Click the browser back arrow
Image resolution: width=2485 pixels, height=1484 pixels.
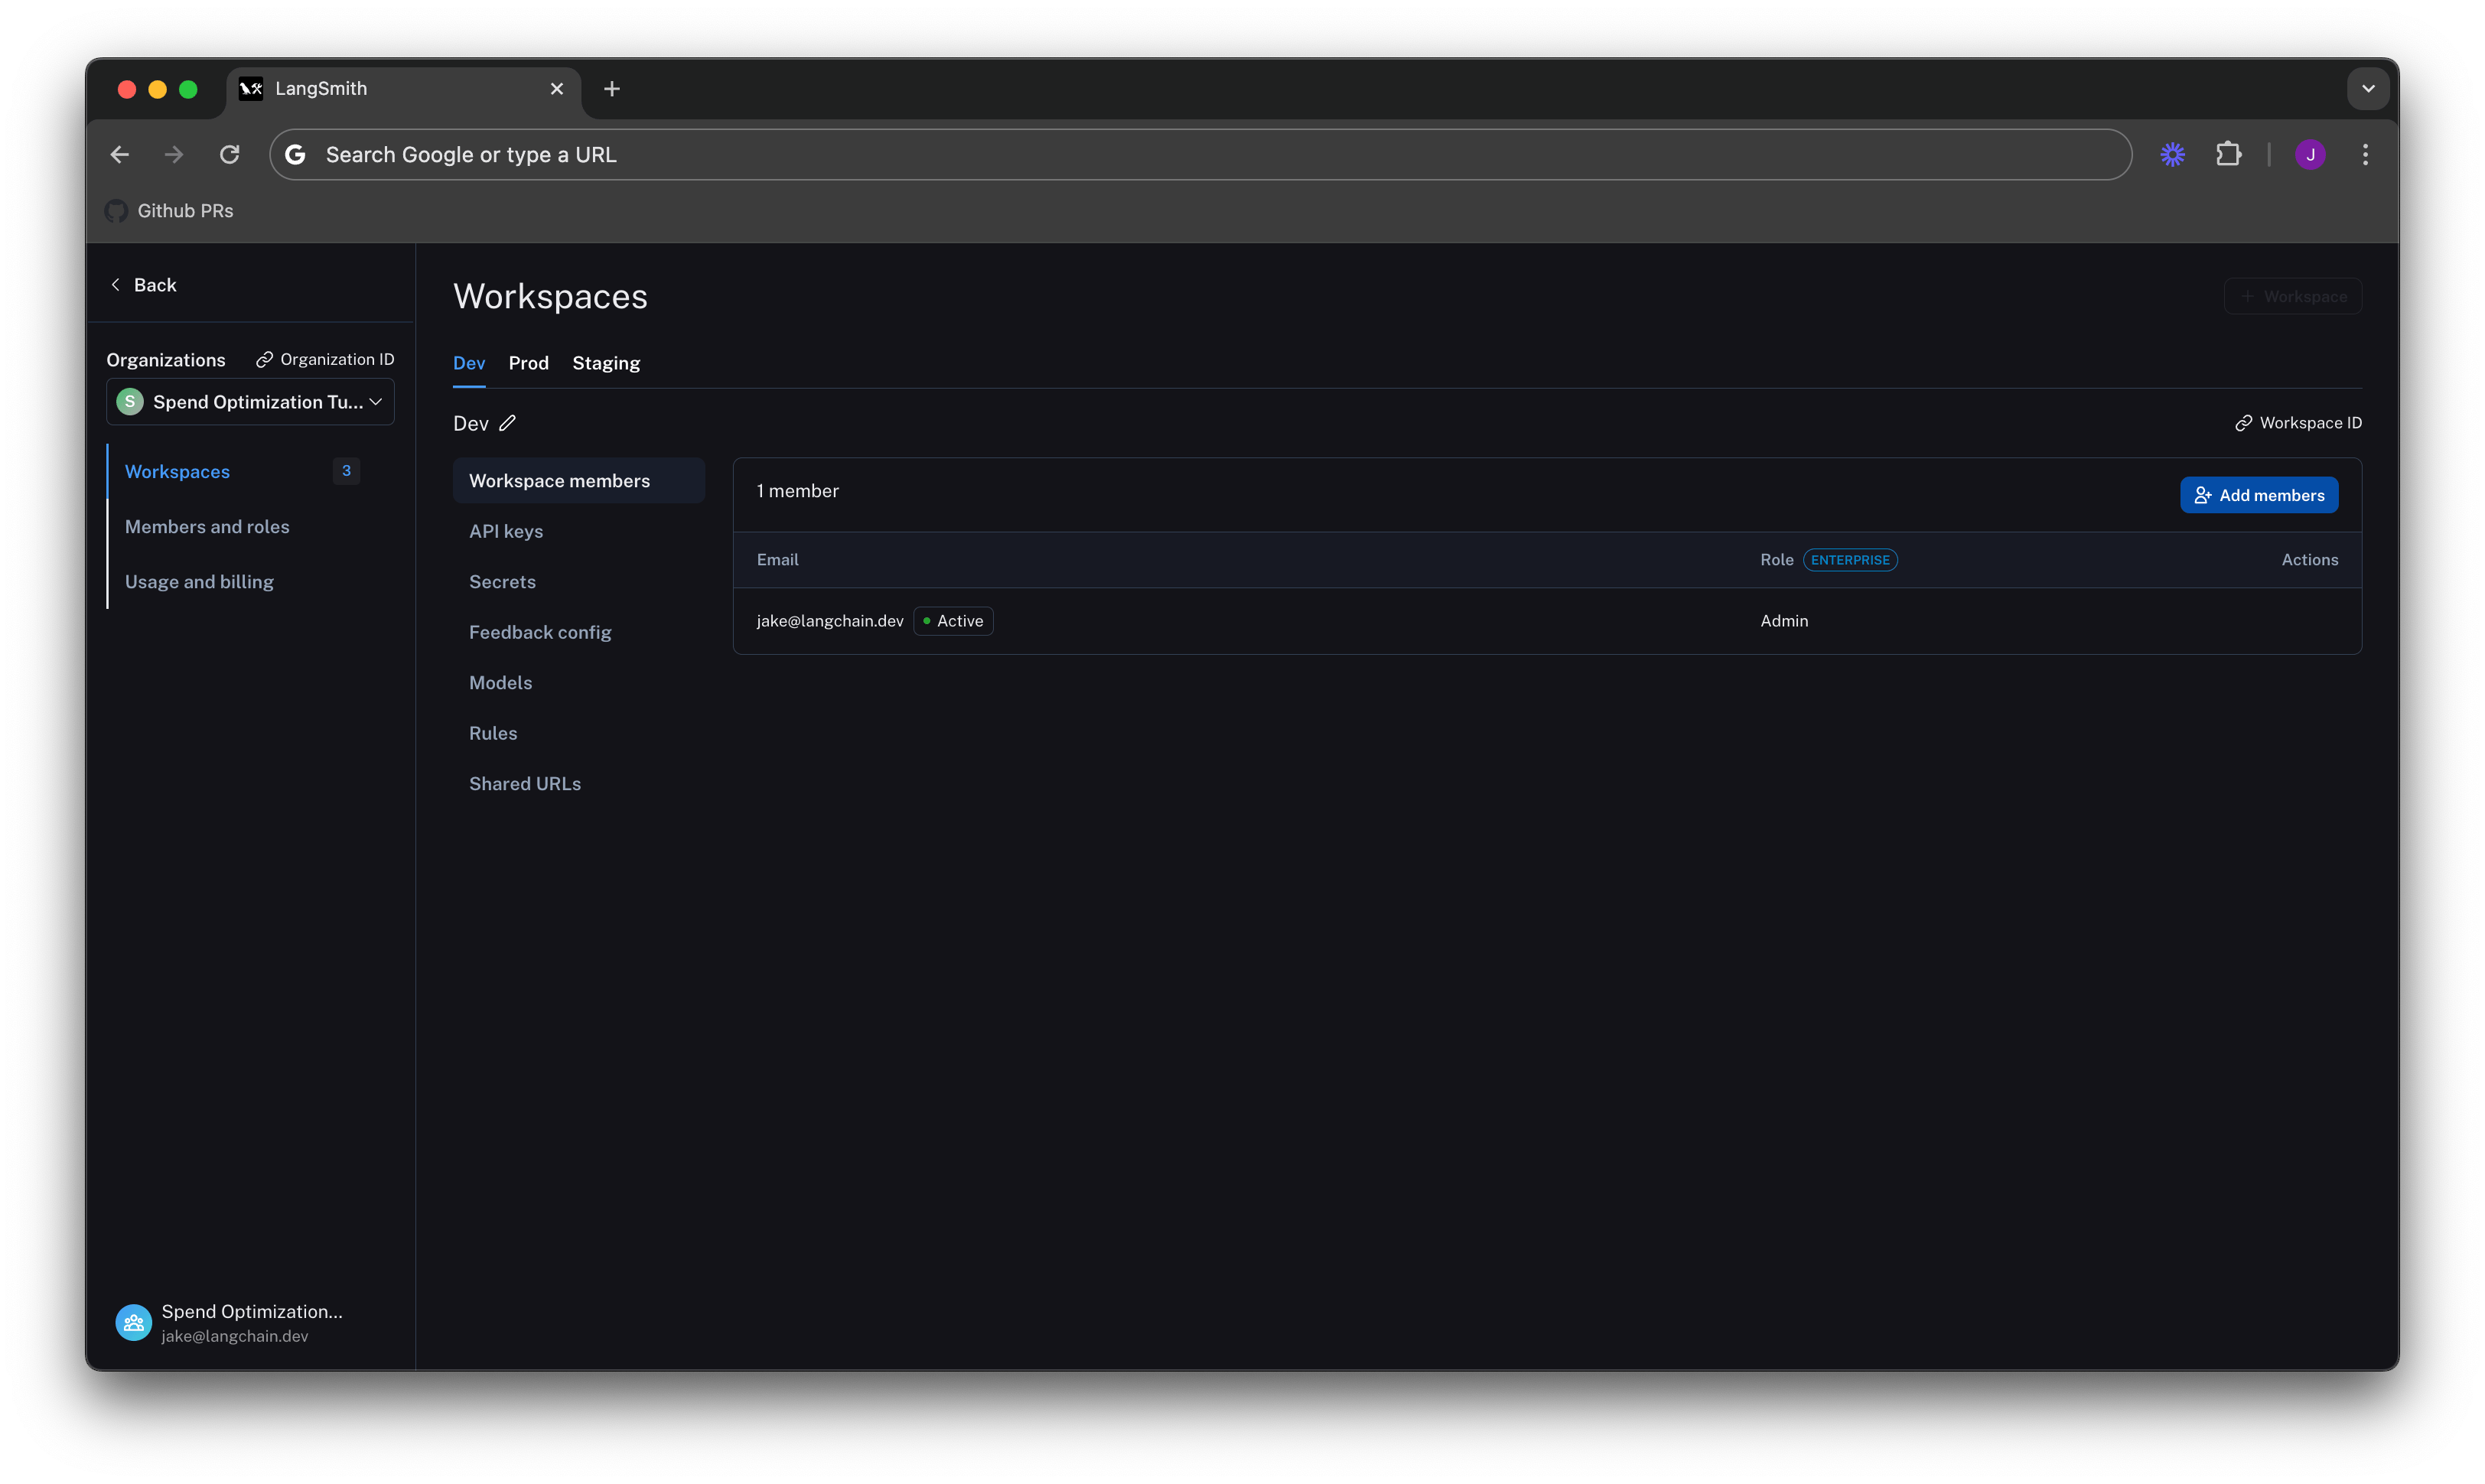120,154
